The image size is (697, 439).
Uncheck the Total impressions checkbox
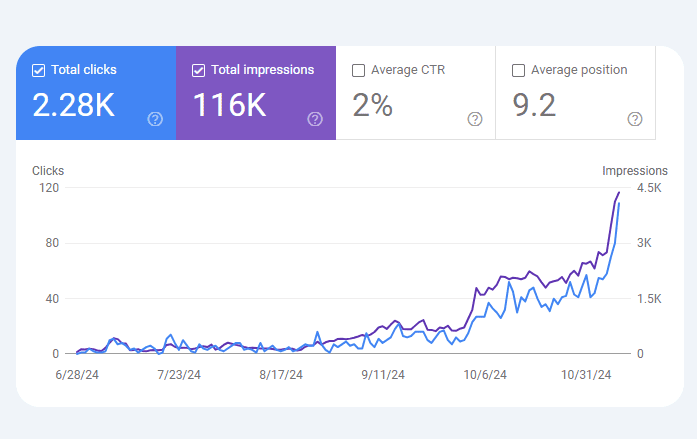coord(198,70)
